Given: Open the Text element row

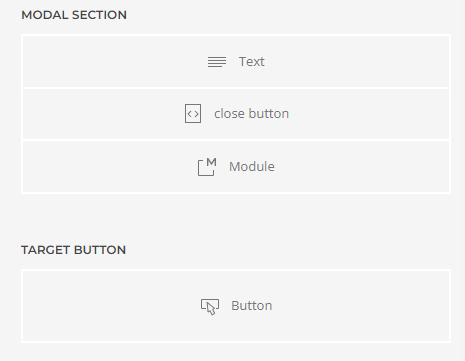Looking at the screenshot, I should tap(236, 61).
